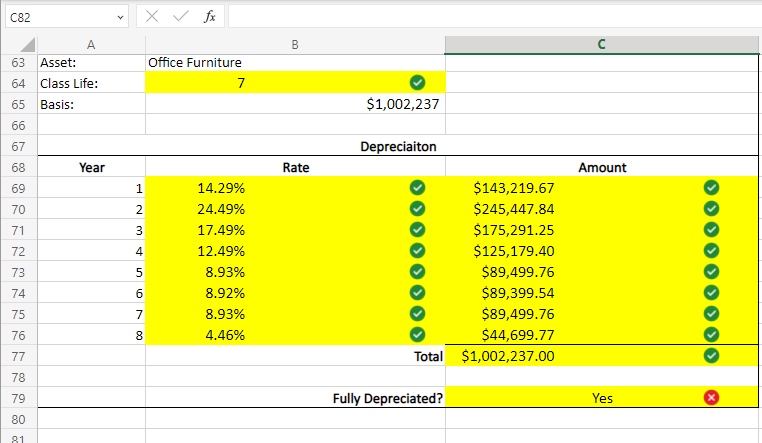Viewport: 762px width, 443px height.
Task: Click green check icon beside rate 14.29%
Action: (x=417, y=187)
